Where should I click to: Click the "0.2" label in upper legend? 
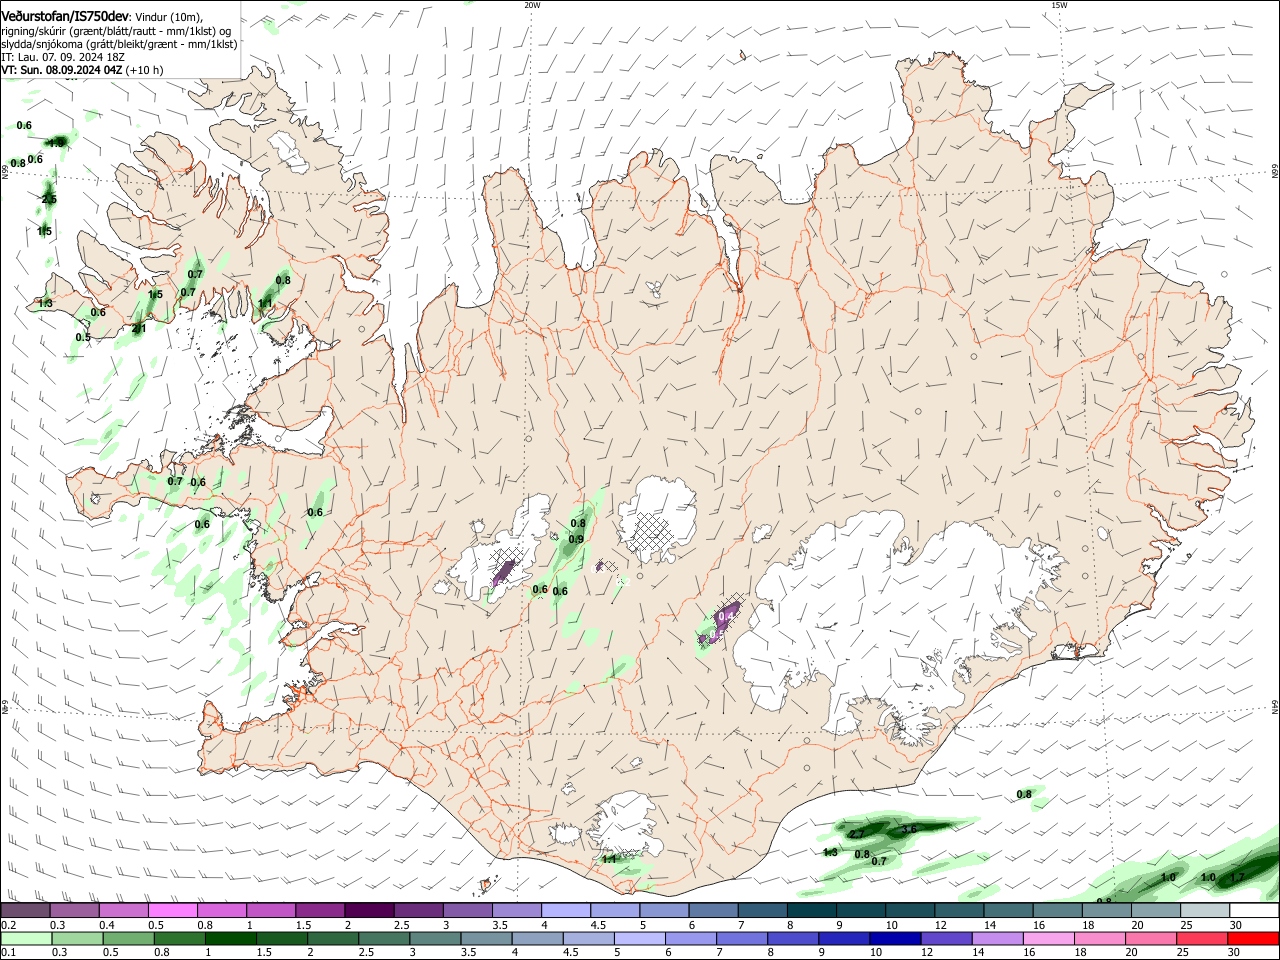(8, 925)
